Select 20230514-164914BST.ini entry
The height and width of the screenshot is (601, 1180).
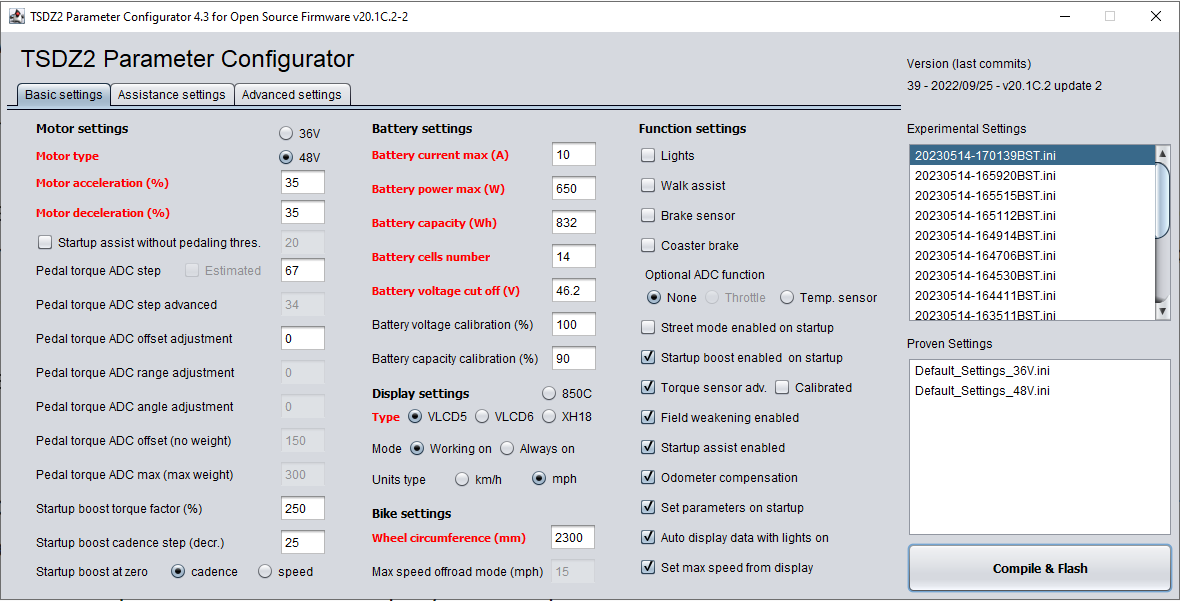click(x=1032, y=235)
